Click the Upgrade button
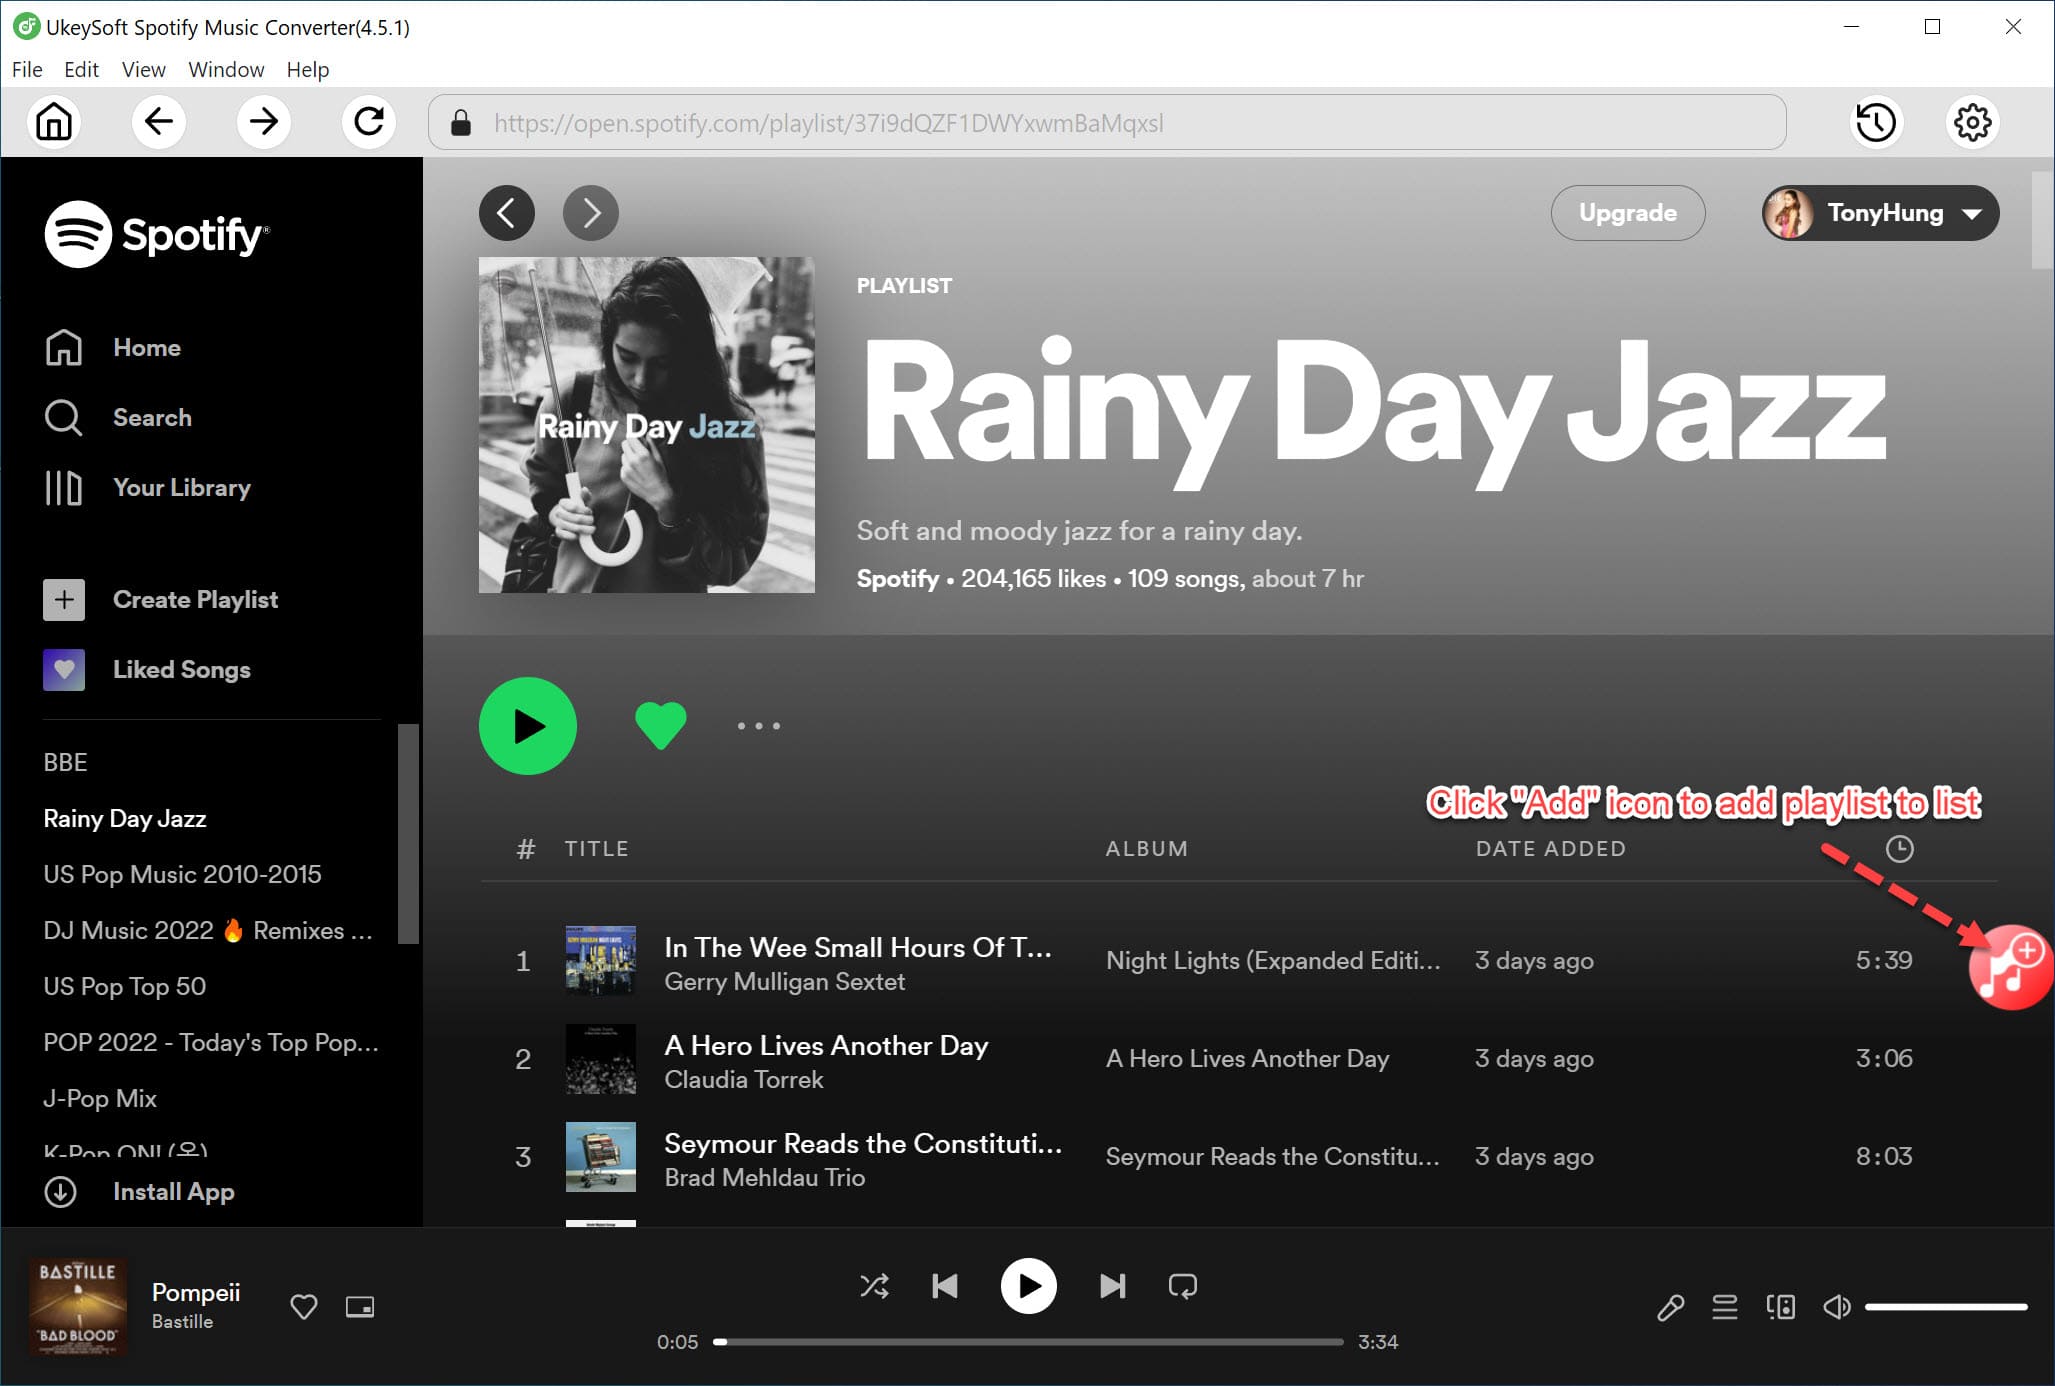The height and width of the screenshot is (1386, 2055). [x=1627, y=212]
